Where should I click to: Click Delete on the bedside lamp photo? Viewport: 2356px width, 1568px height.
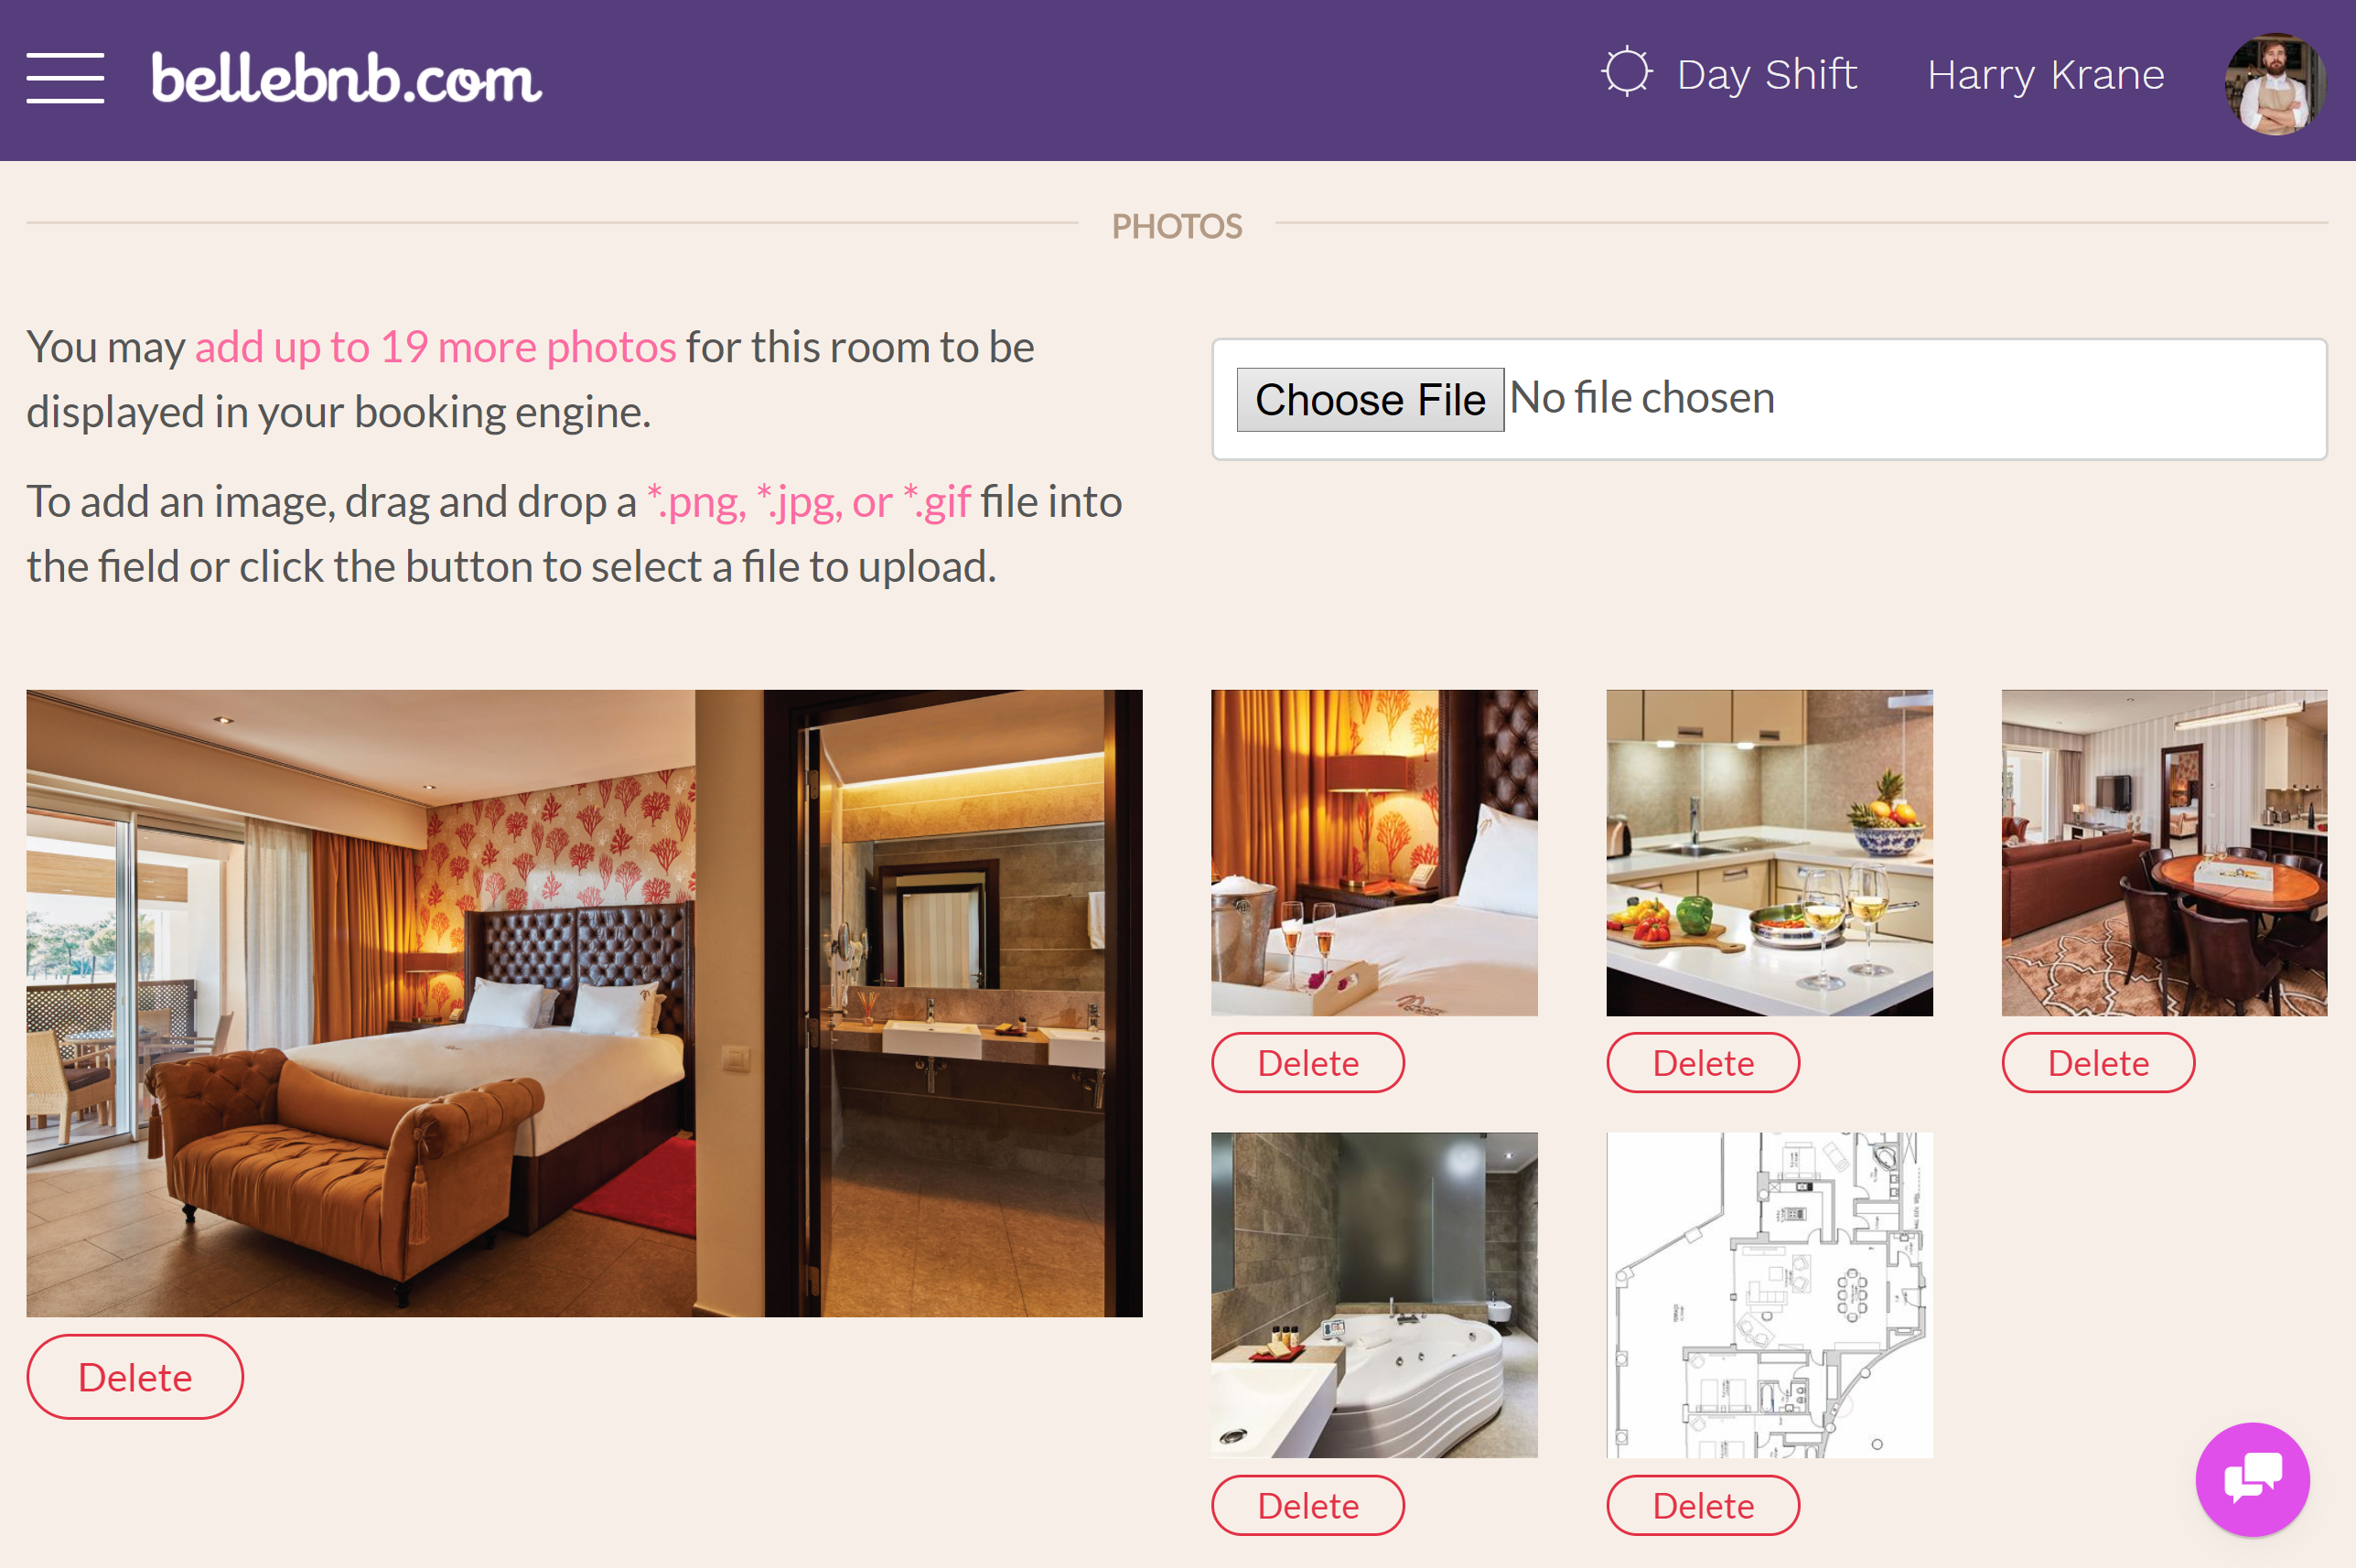(1309, 1062)
